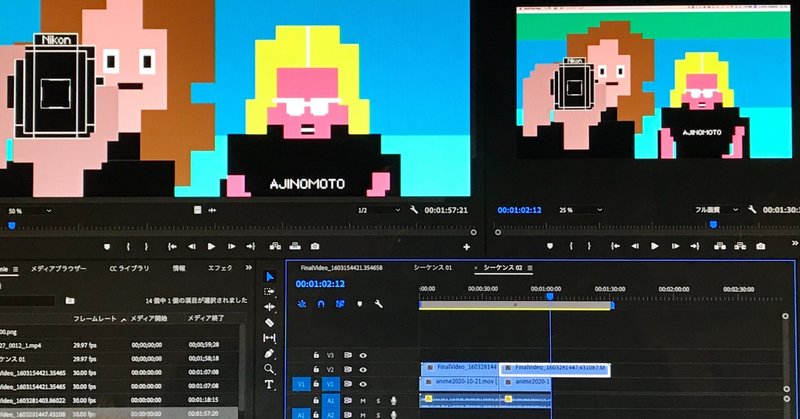This screenshot has width=800, height=419.
Task: Switch to CC ライブラリ tab
Action: point(129,268)
